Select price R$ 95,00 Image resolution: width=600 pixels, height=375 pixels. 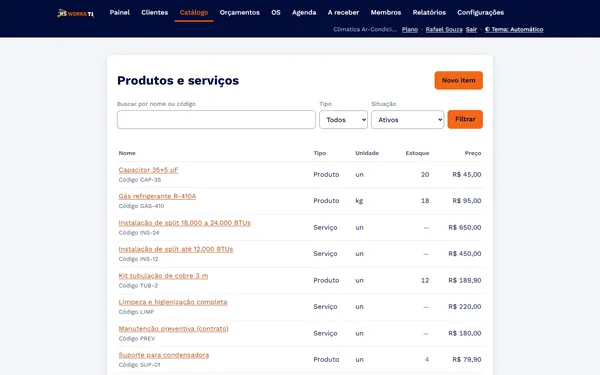pyautogui.click(x=467, y=201)
